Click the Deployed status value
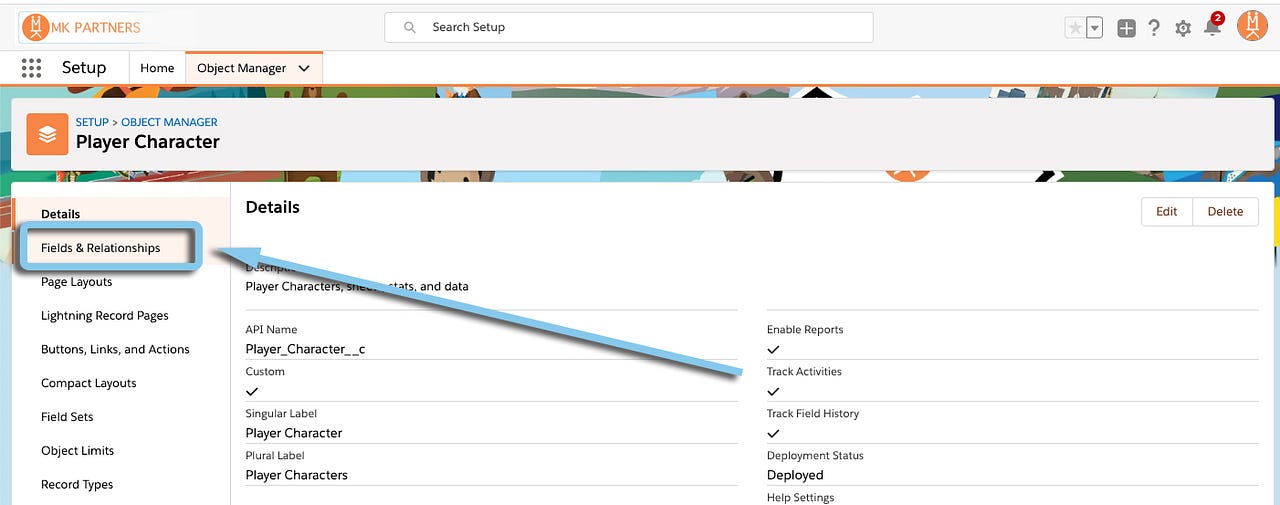 point(795,475)
